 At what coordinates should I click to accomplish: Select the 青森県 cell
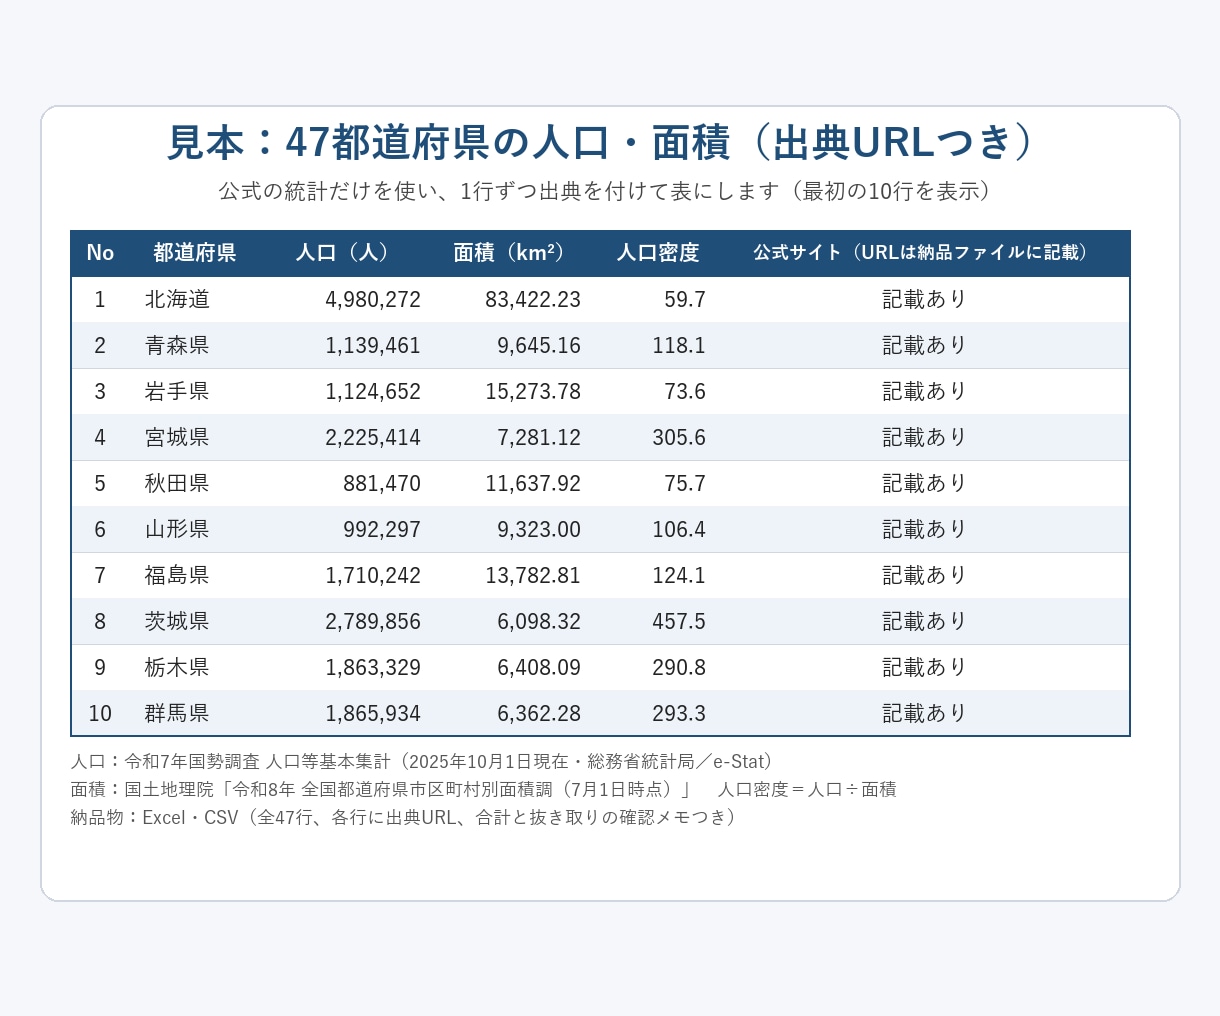point(177,345)
